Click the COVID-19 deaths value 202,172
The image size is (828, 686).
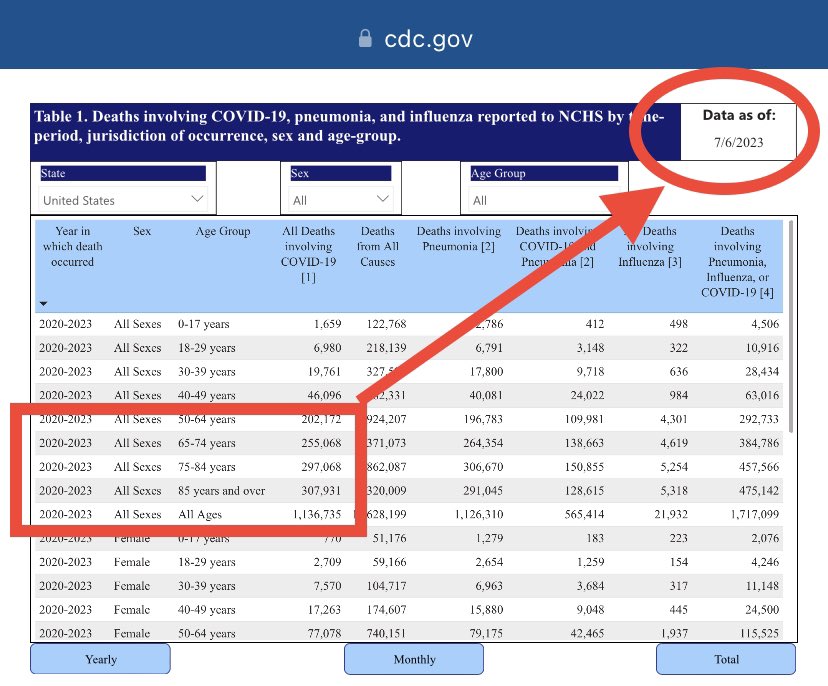tap(321, 419)
